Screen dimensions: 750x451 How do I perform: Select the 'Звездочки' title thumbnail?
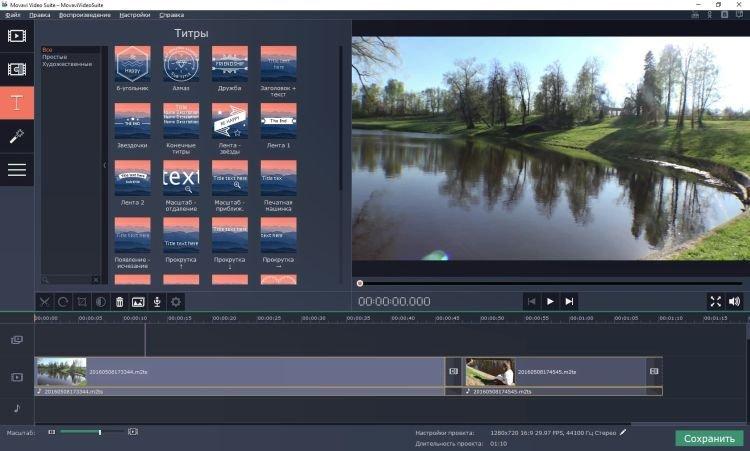tap(132, 121)
